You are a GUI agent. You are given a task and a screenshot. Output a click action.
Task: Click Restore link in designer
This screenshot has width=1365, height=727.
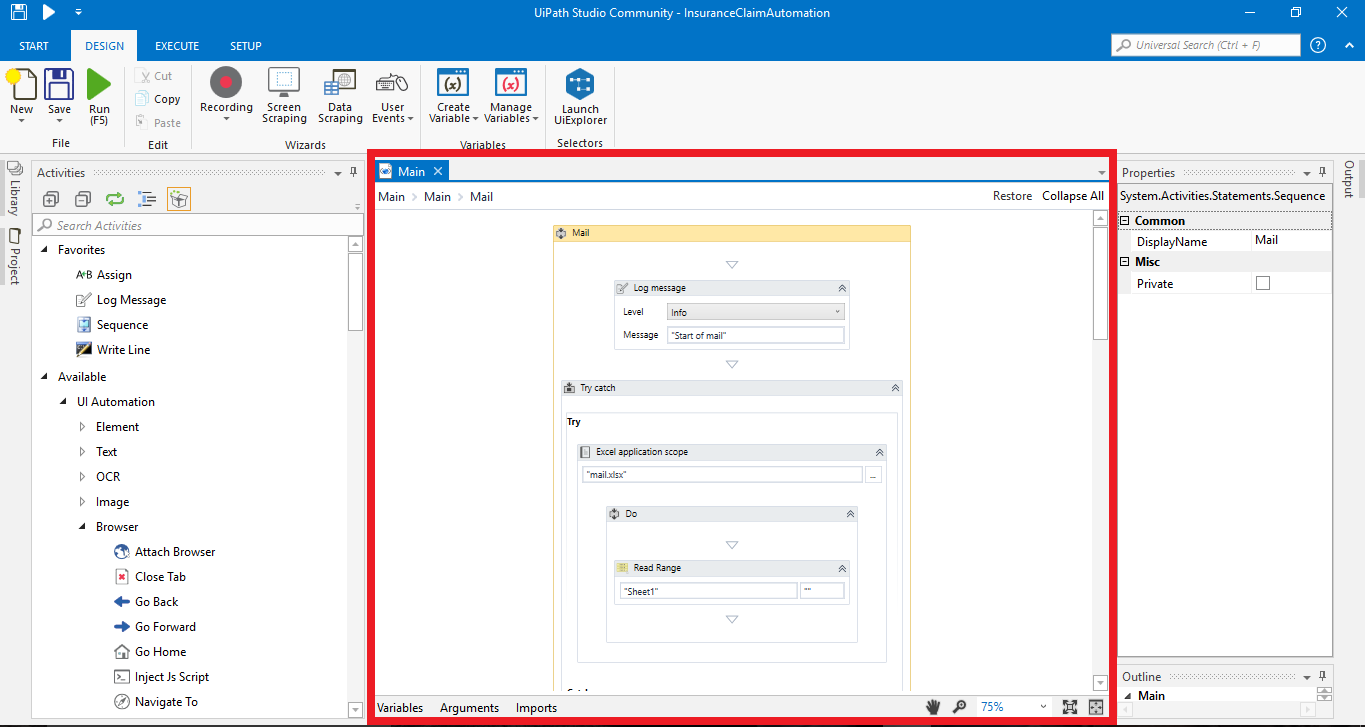click(x=1012, y=196)
